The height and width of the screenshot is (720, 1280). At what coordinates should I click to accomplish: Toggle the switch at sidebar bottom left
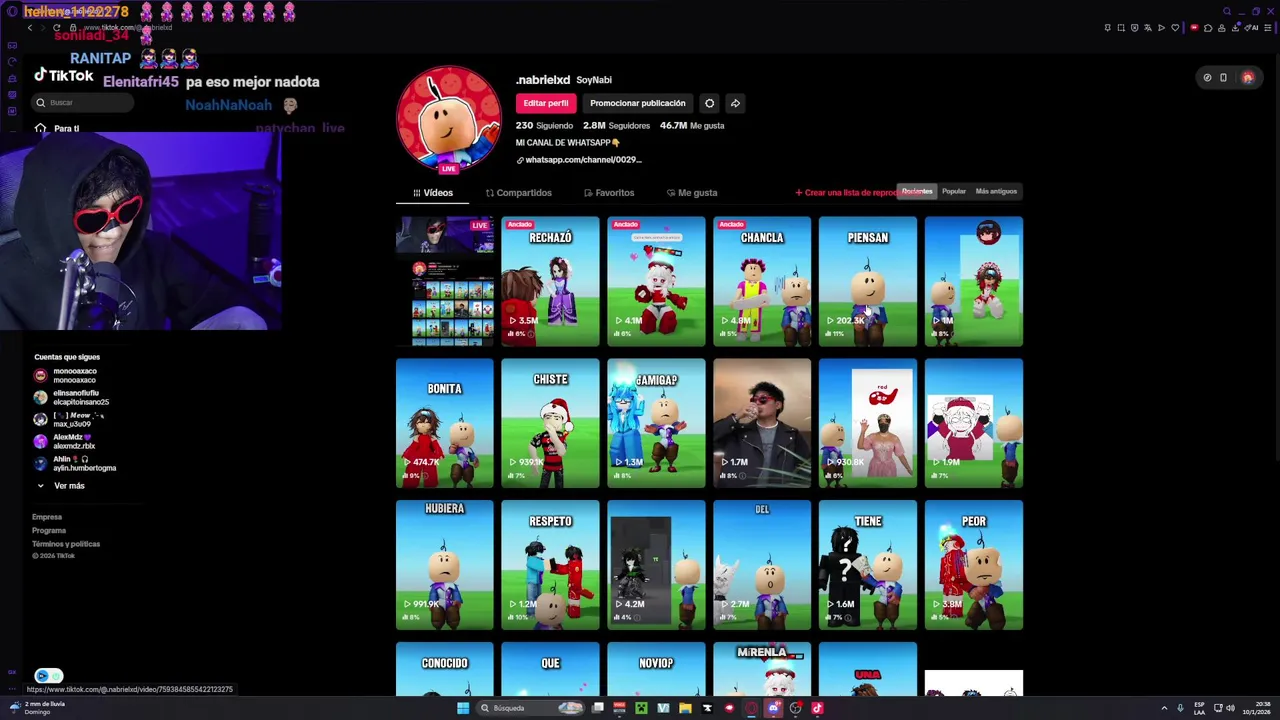pos(49,676)
